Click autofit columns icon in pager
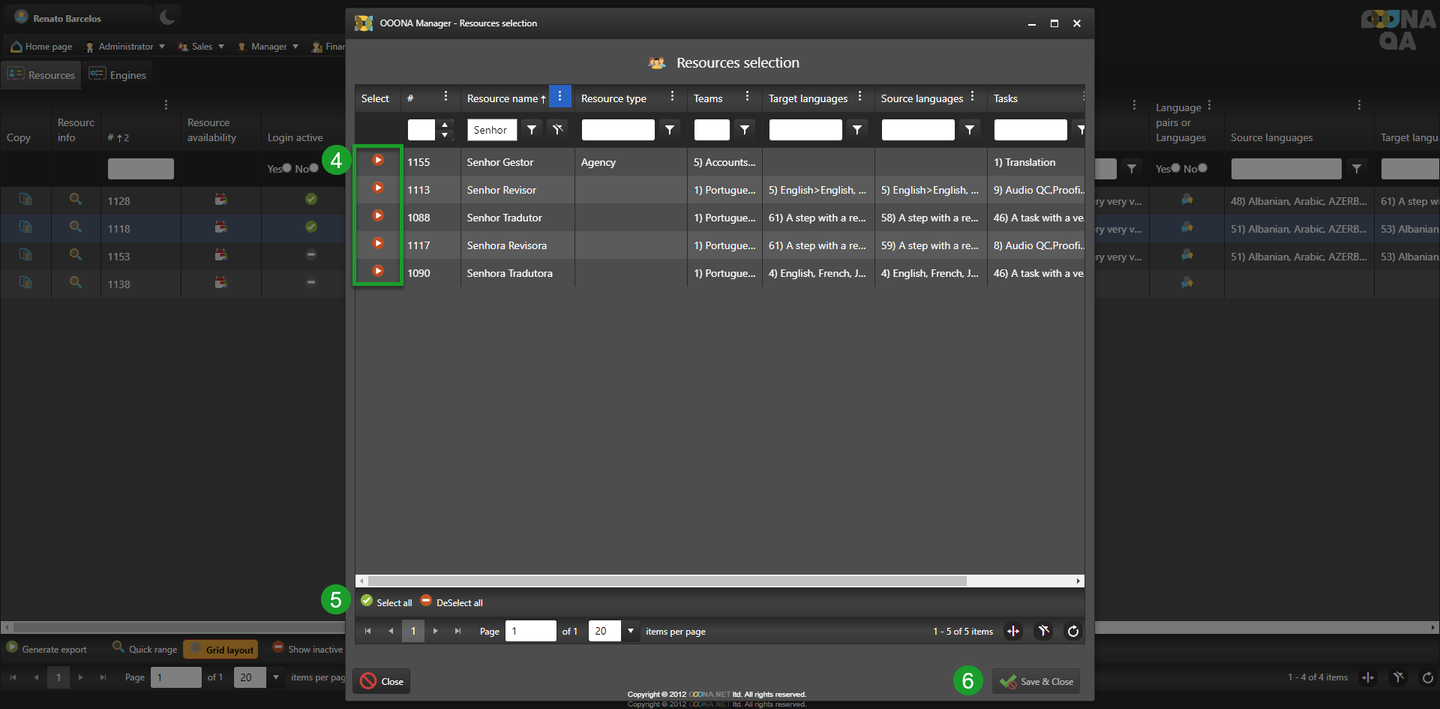The height and width of the screenshot is (709, 1440). point(1013,631)
